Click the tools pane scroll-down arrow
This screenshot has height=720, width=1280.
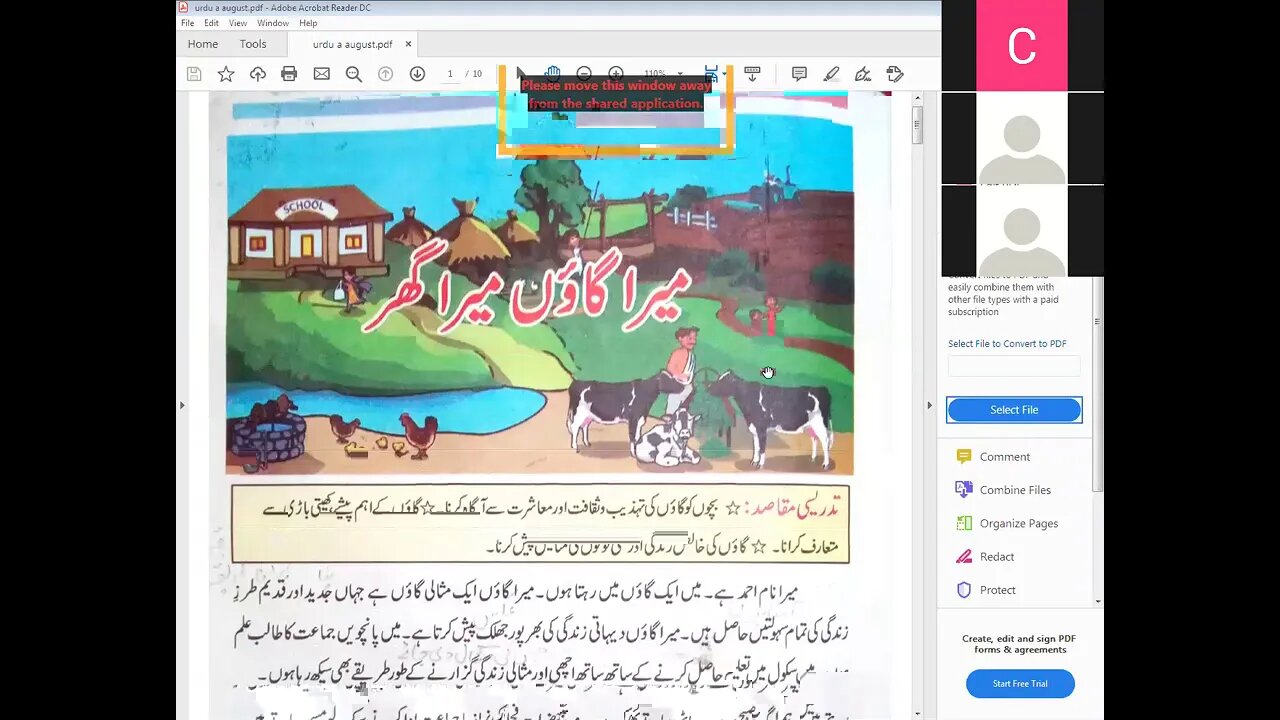click(1098, 602)
